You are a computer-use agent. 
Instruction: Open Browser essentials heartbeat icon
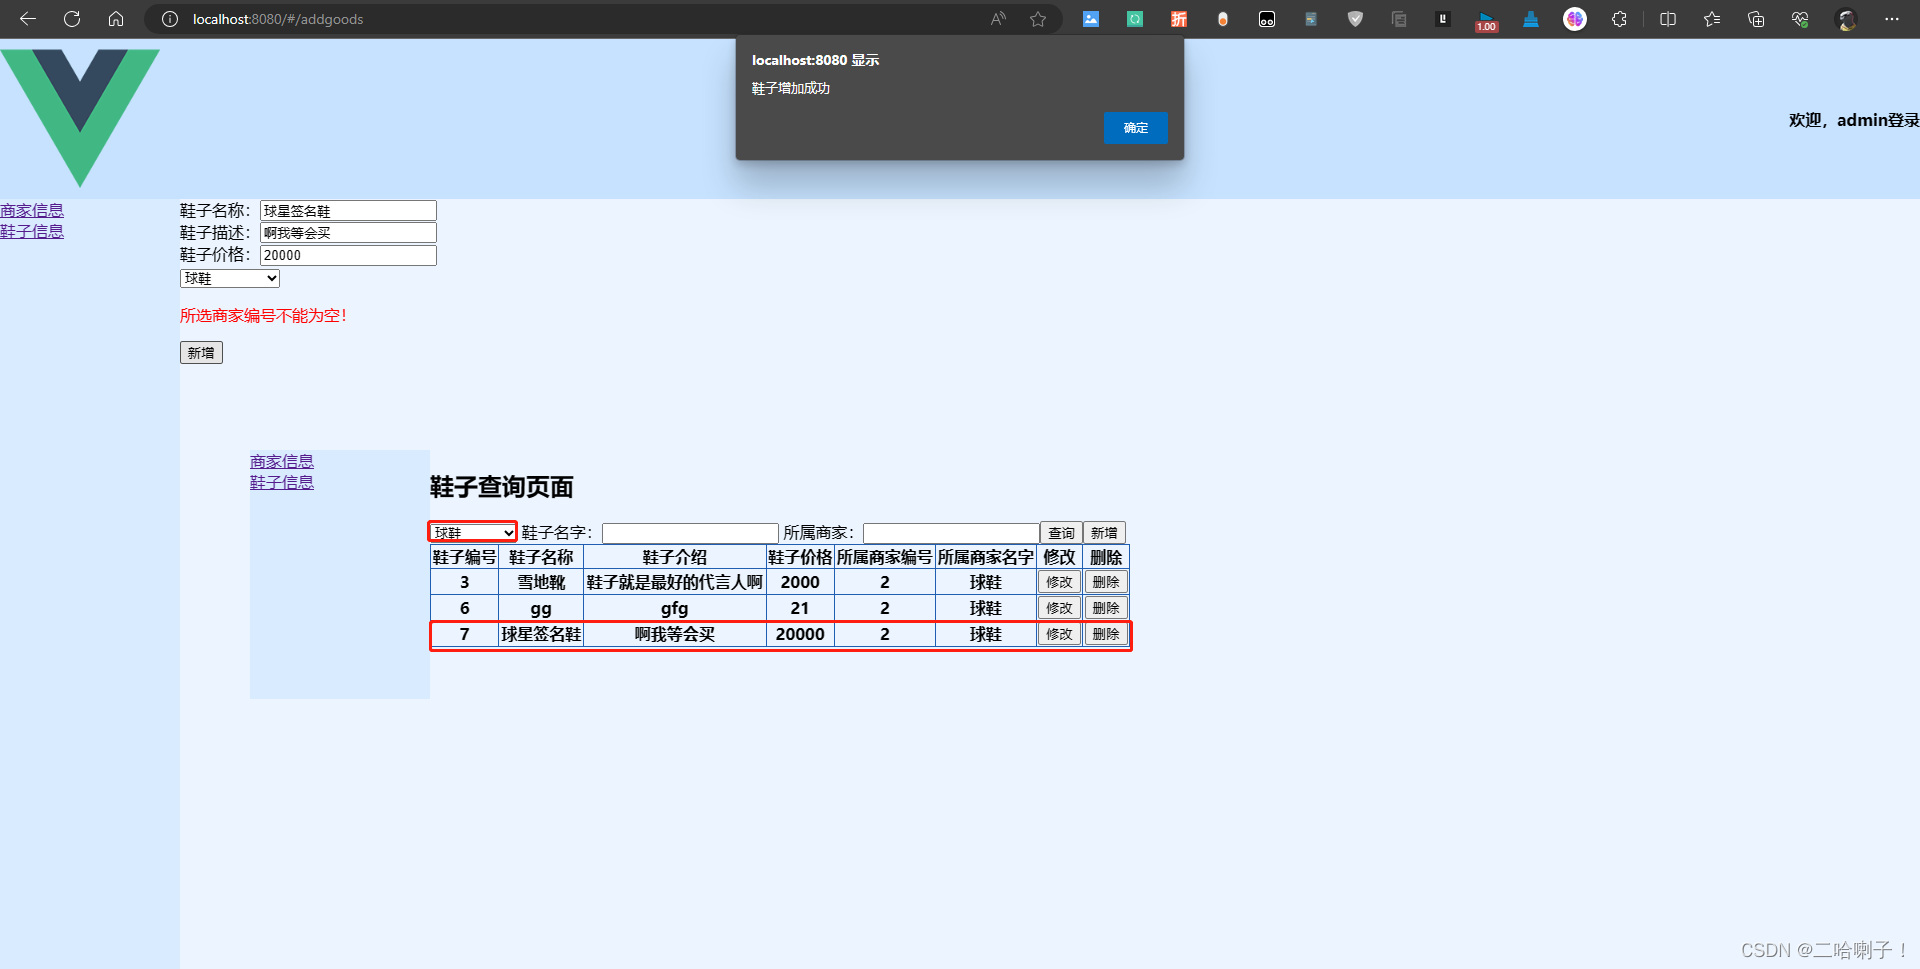point(1800,19)
